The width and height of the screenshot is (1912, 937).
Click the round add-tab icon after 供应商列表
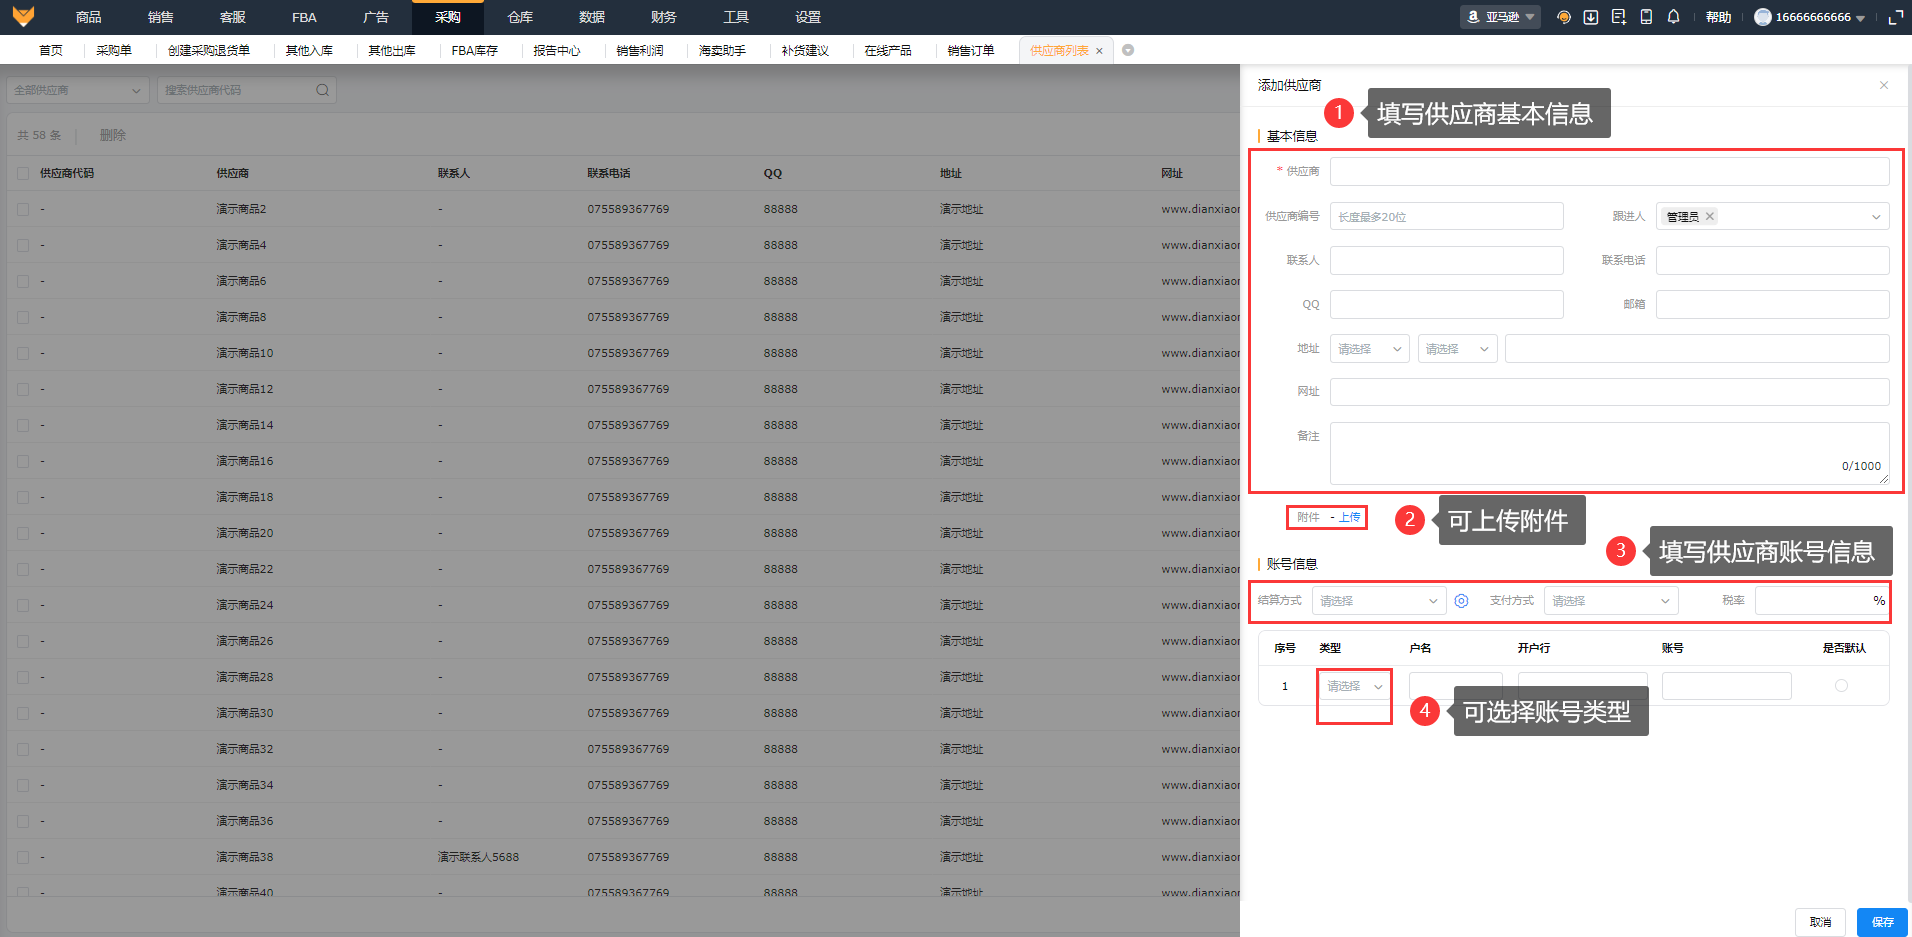1128,50
